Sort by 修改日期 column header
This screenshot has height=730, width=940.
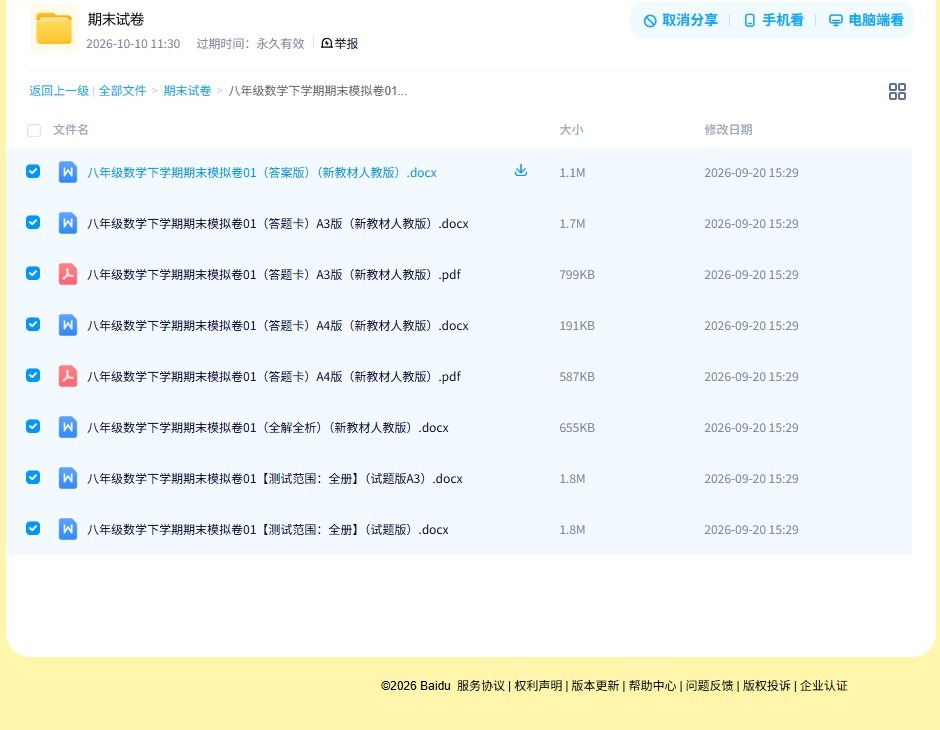coord(728,129)
